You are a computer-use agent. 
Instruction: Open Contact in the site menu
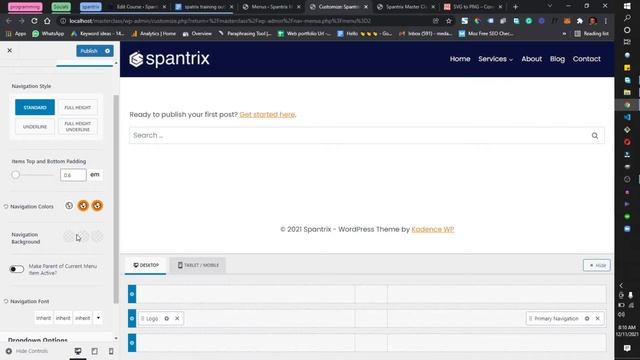(587, 59)
